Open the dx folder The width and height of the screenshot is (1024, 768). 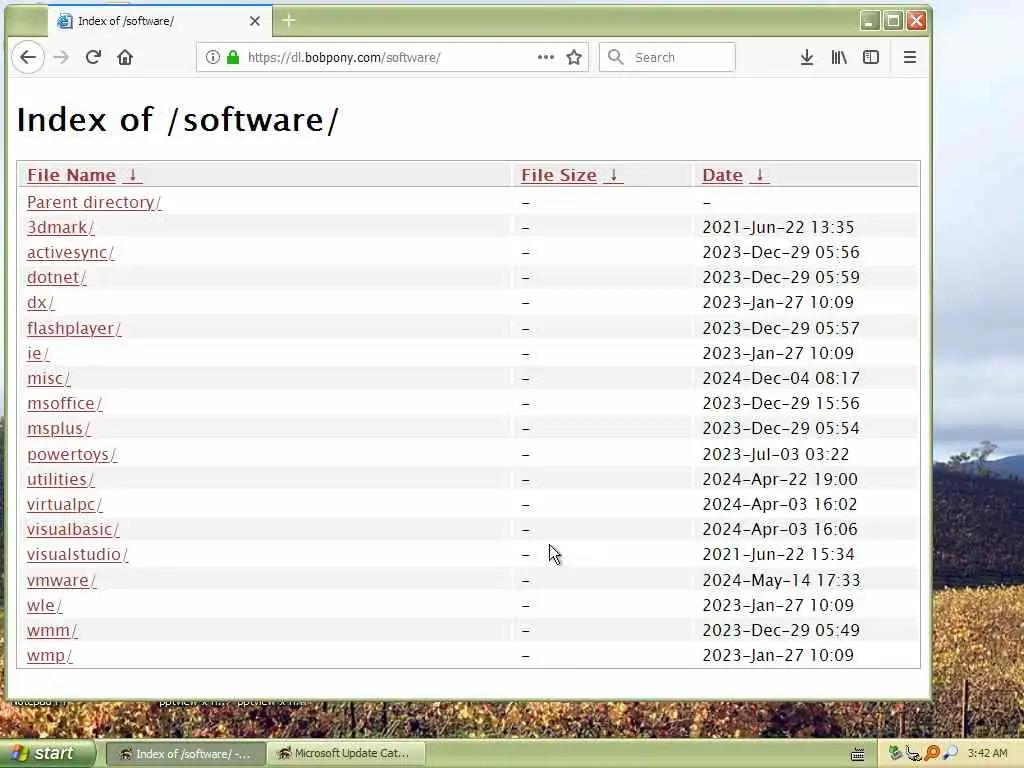click(x=40, y=302)
